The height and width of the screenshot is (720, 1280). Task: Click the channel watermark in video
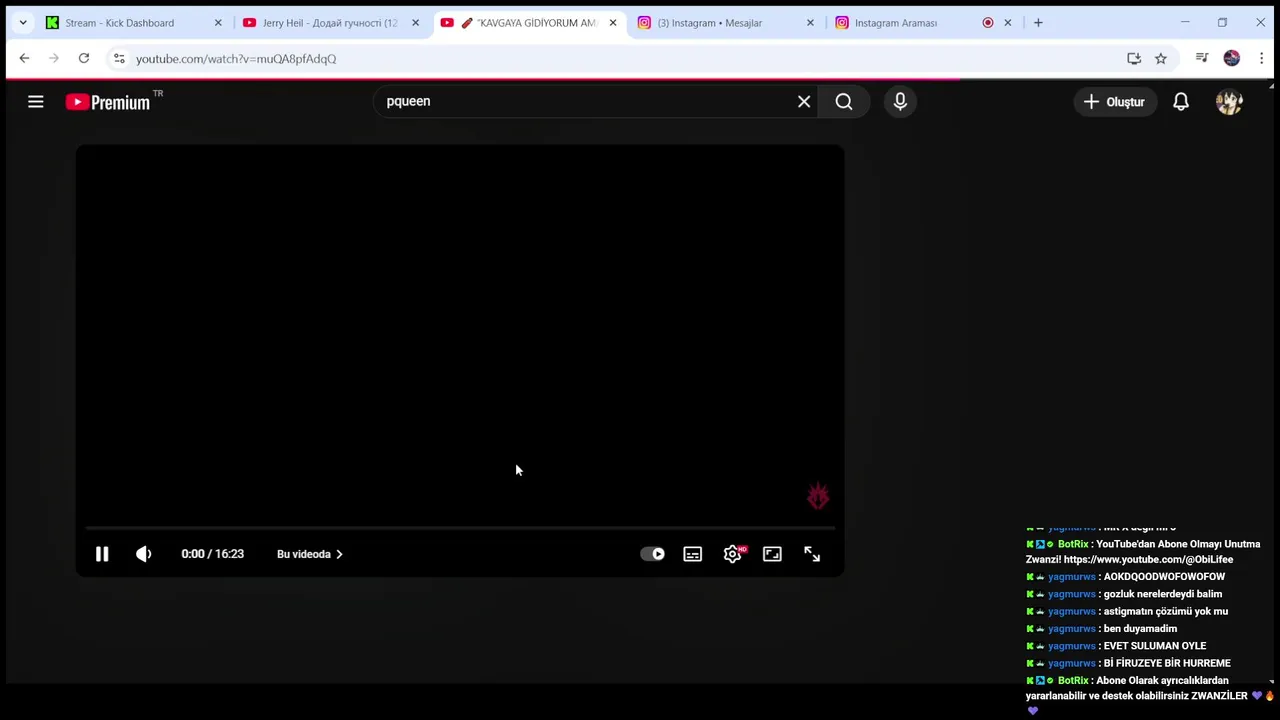[818, 496]
